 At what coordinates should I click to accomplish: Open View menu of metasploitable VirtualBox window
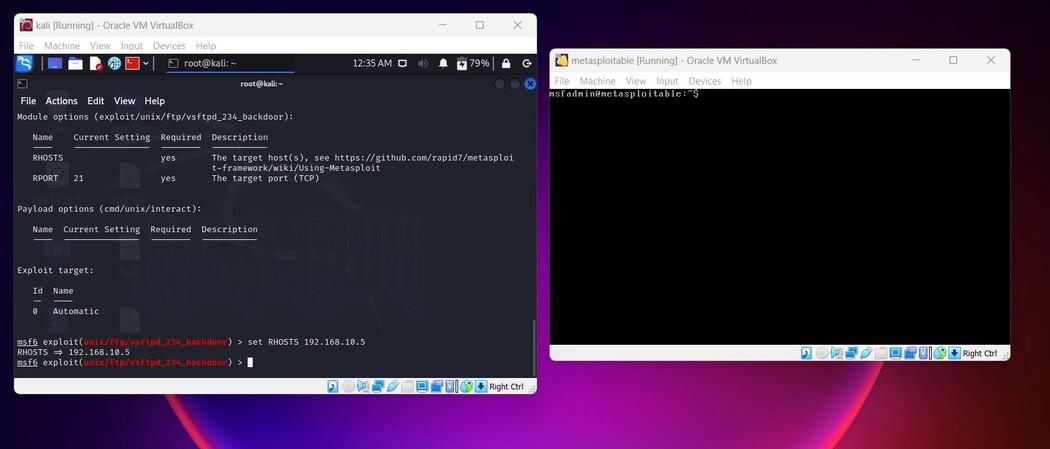click(636, 81)
